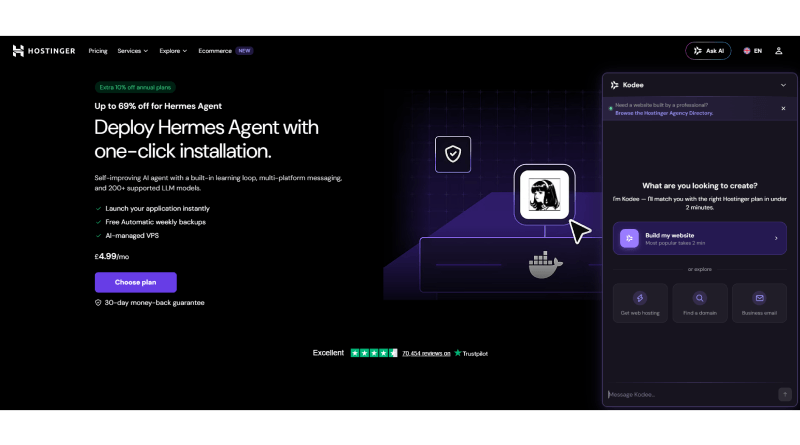Click the shield checkmark tile icon
800x445 pixels.
click(x=453, y=154)
